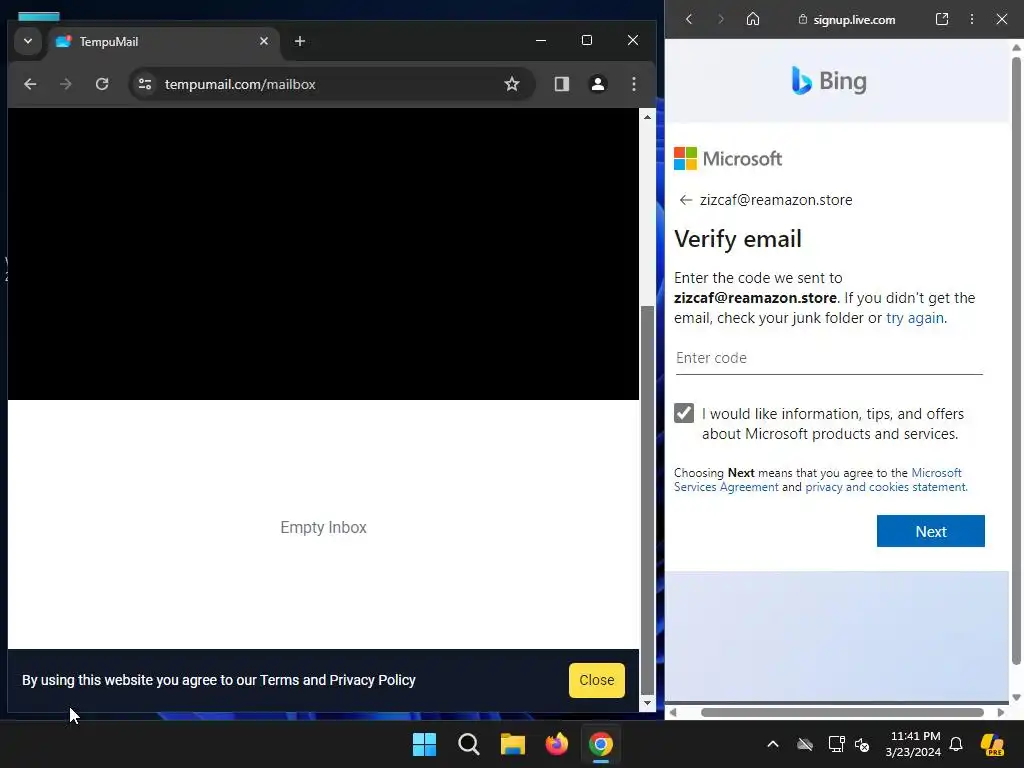Click signup panel vertical scrollbar

(x=1016, y=360)
